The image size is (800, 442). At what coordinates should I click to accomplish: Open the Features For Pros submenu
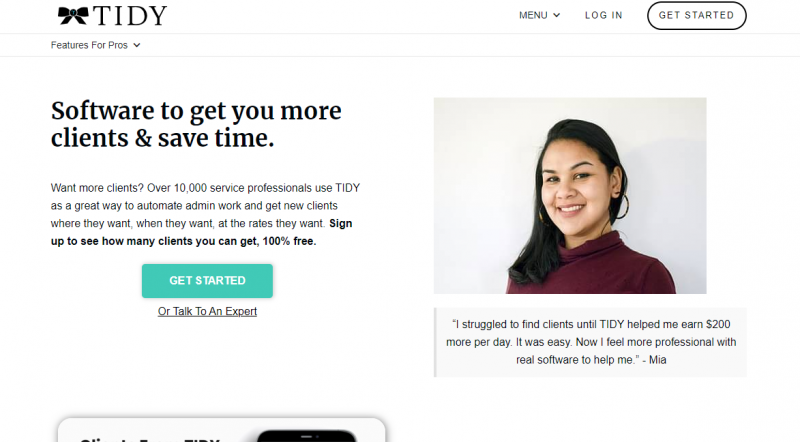click(x=95, y=45)
